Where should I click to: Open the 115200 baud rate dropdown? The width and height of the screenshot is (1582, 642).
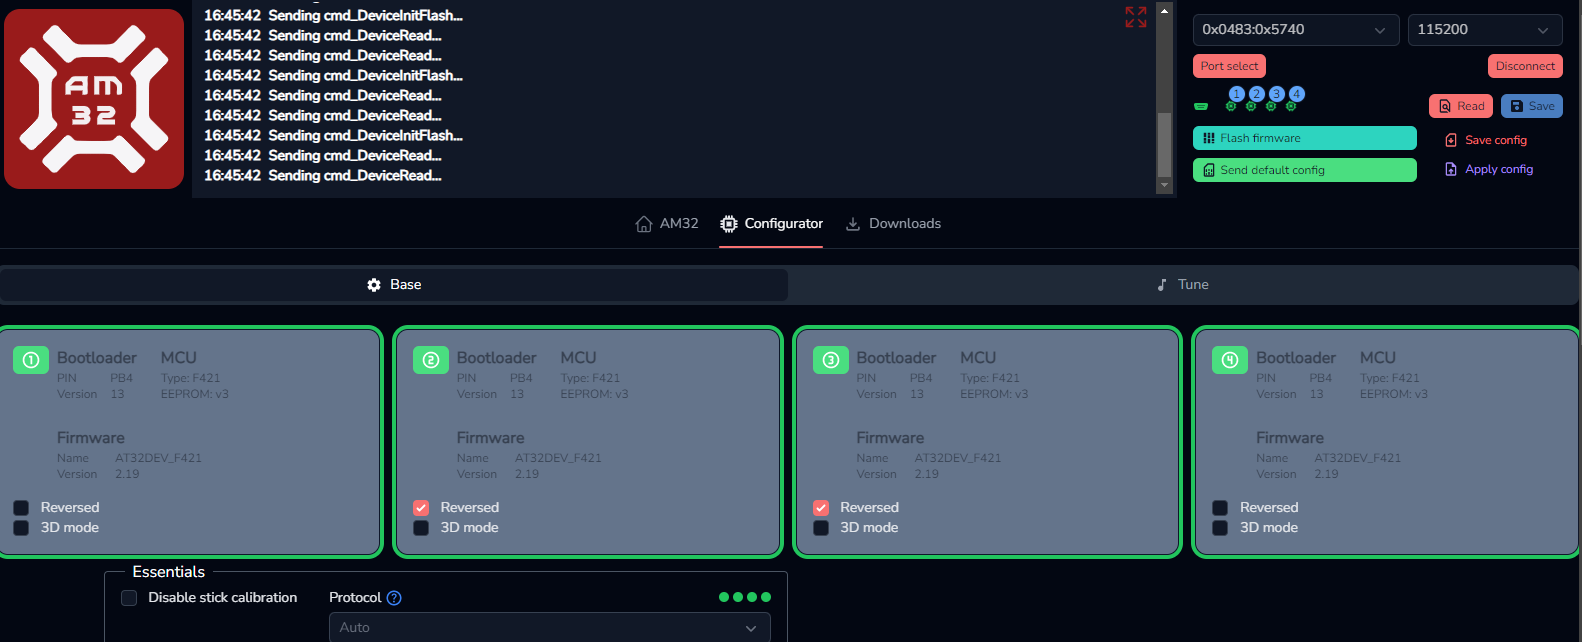1484,30
